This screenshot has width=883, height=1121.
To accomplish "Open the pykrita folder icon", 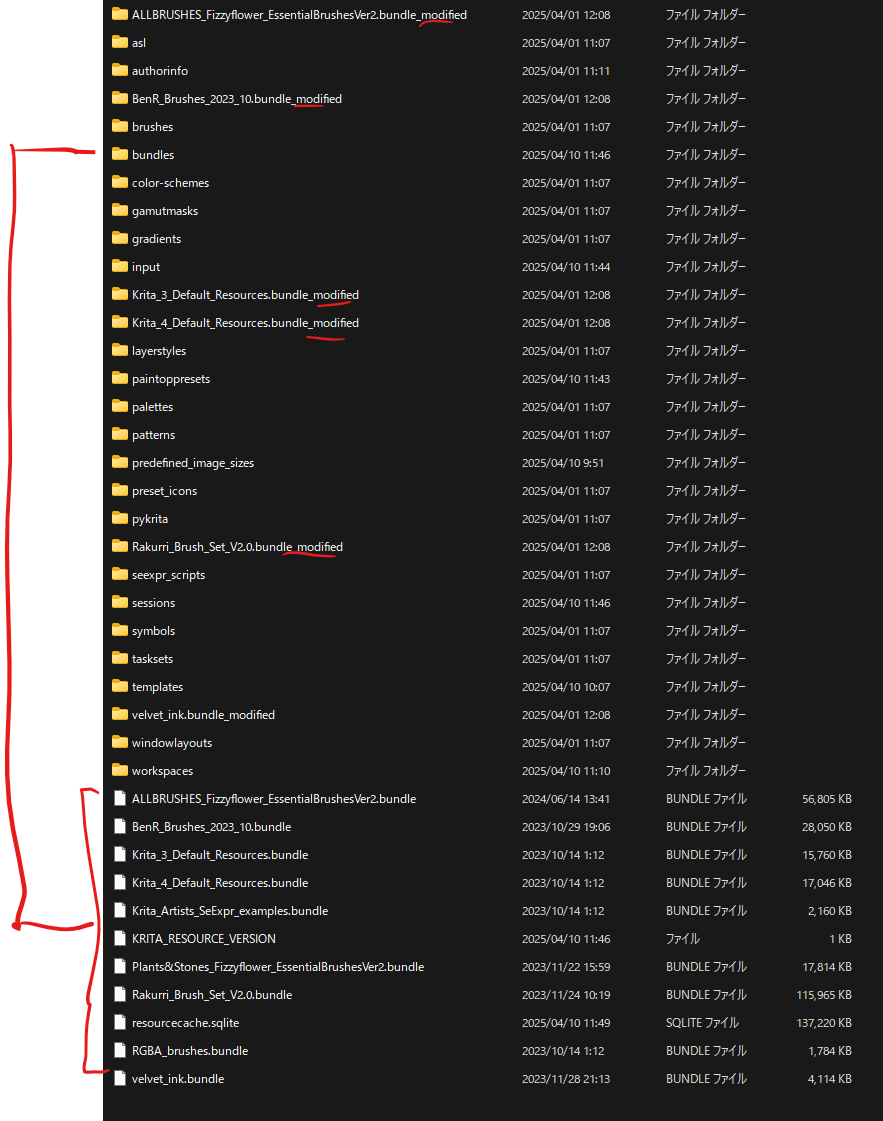I will (120, 518).
